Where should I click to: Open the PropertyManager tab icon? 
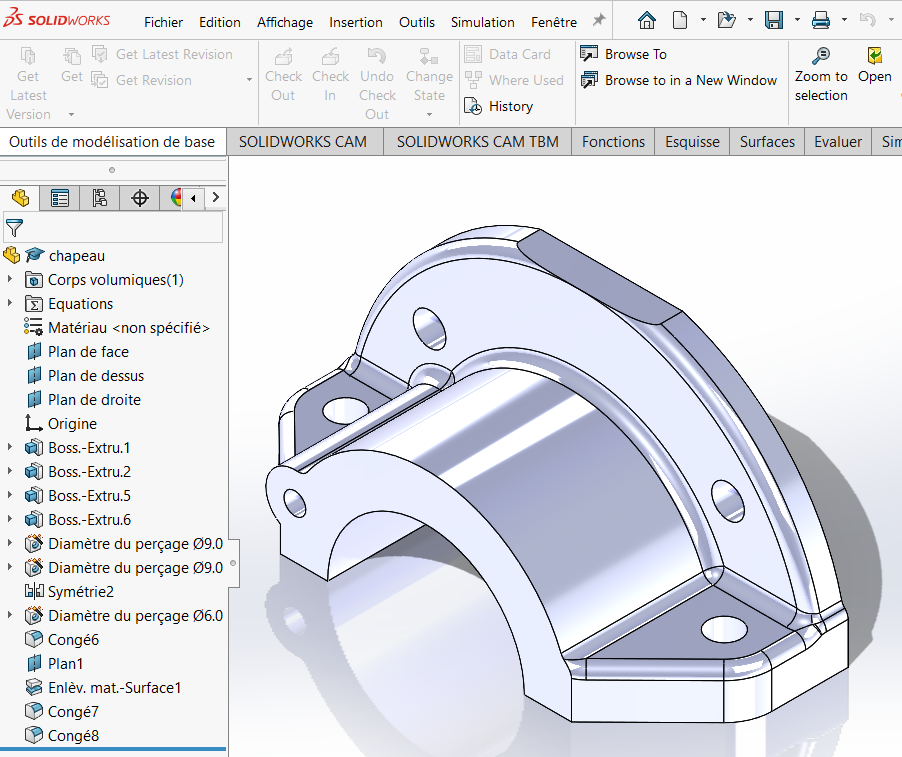(60, 198)
